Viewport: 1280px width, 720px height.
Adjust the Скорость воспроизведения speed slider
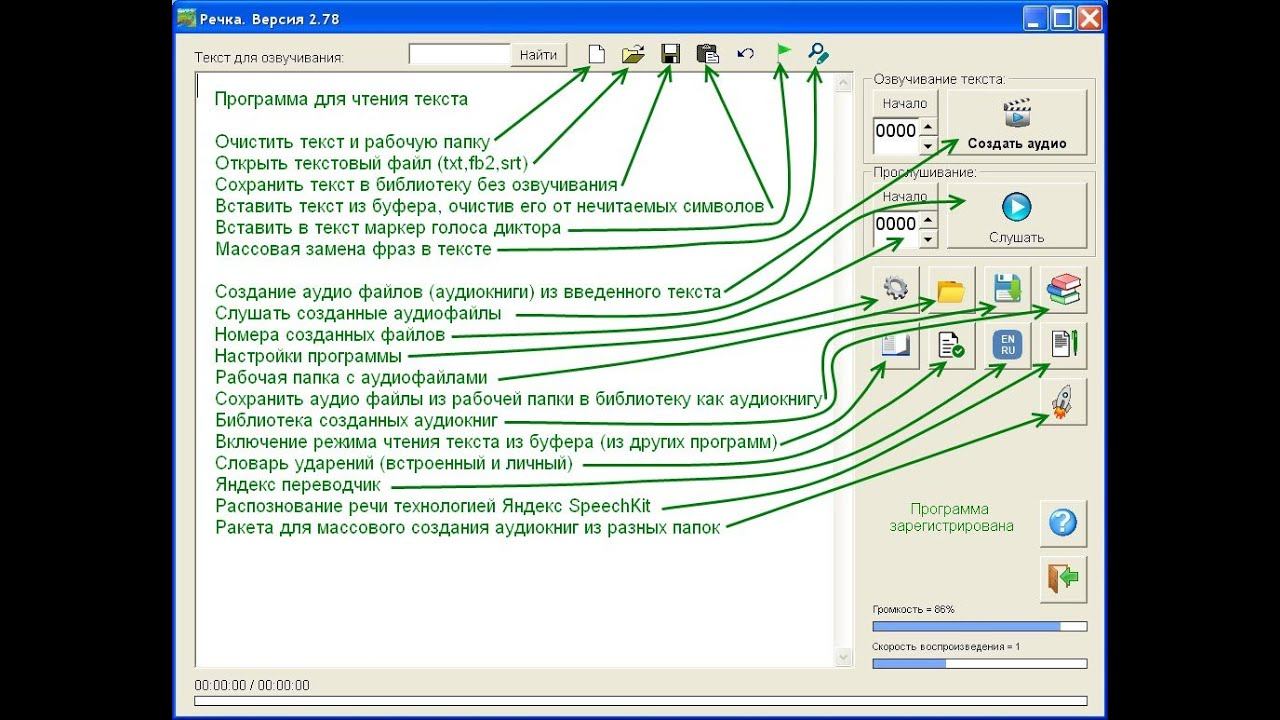(979, 663)
